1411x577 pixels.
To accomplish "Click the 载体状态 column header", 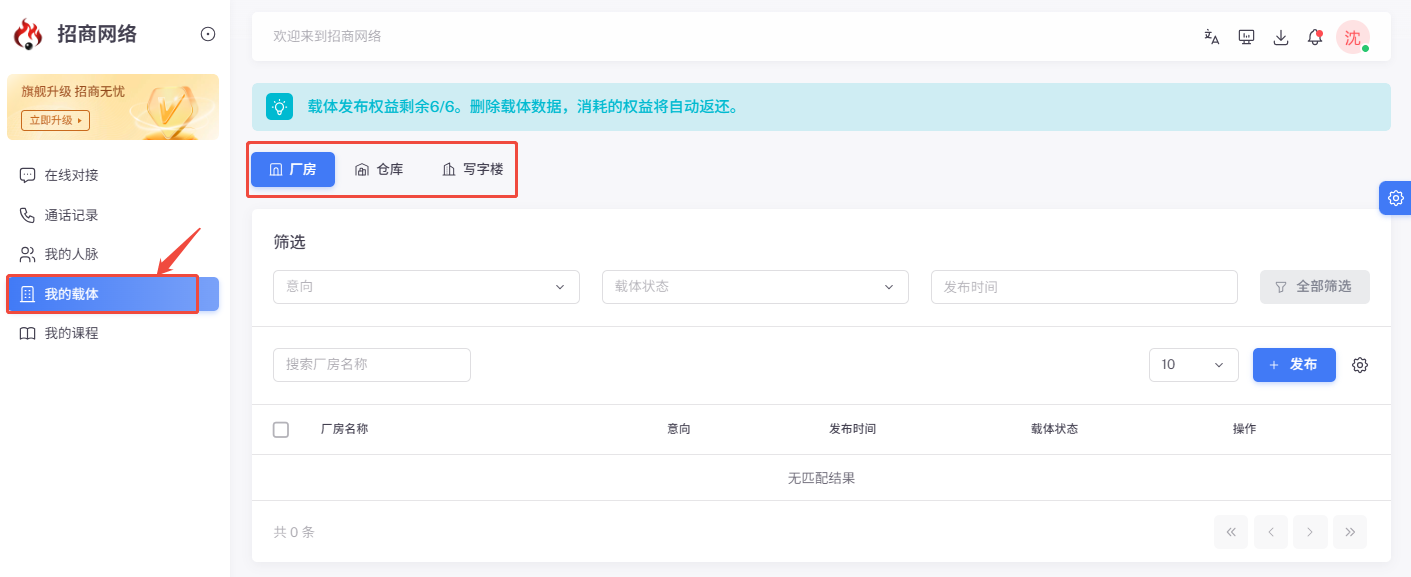I will tap(1054, 429).
